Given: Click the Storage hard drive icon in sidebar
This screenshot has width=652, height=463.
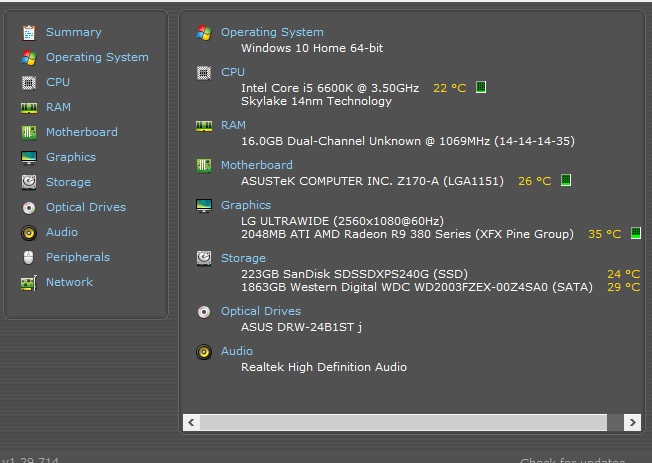Looking at the screenshot, I should [29, 182].
